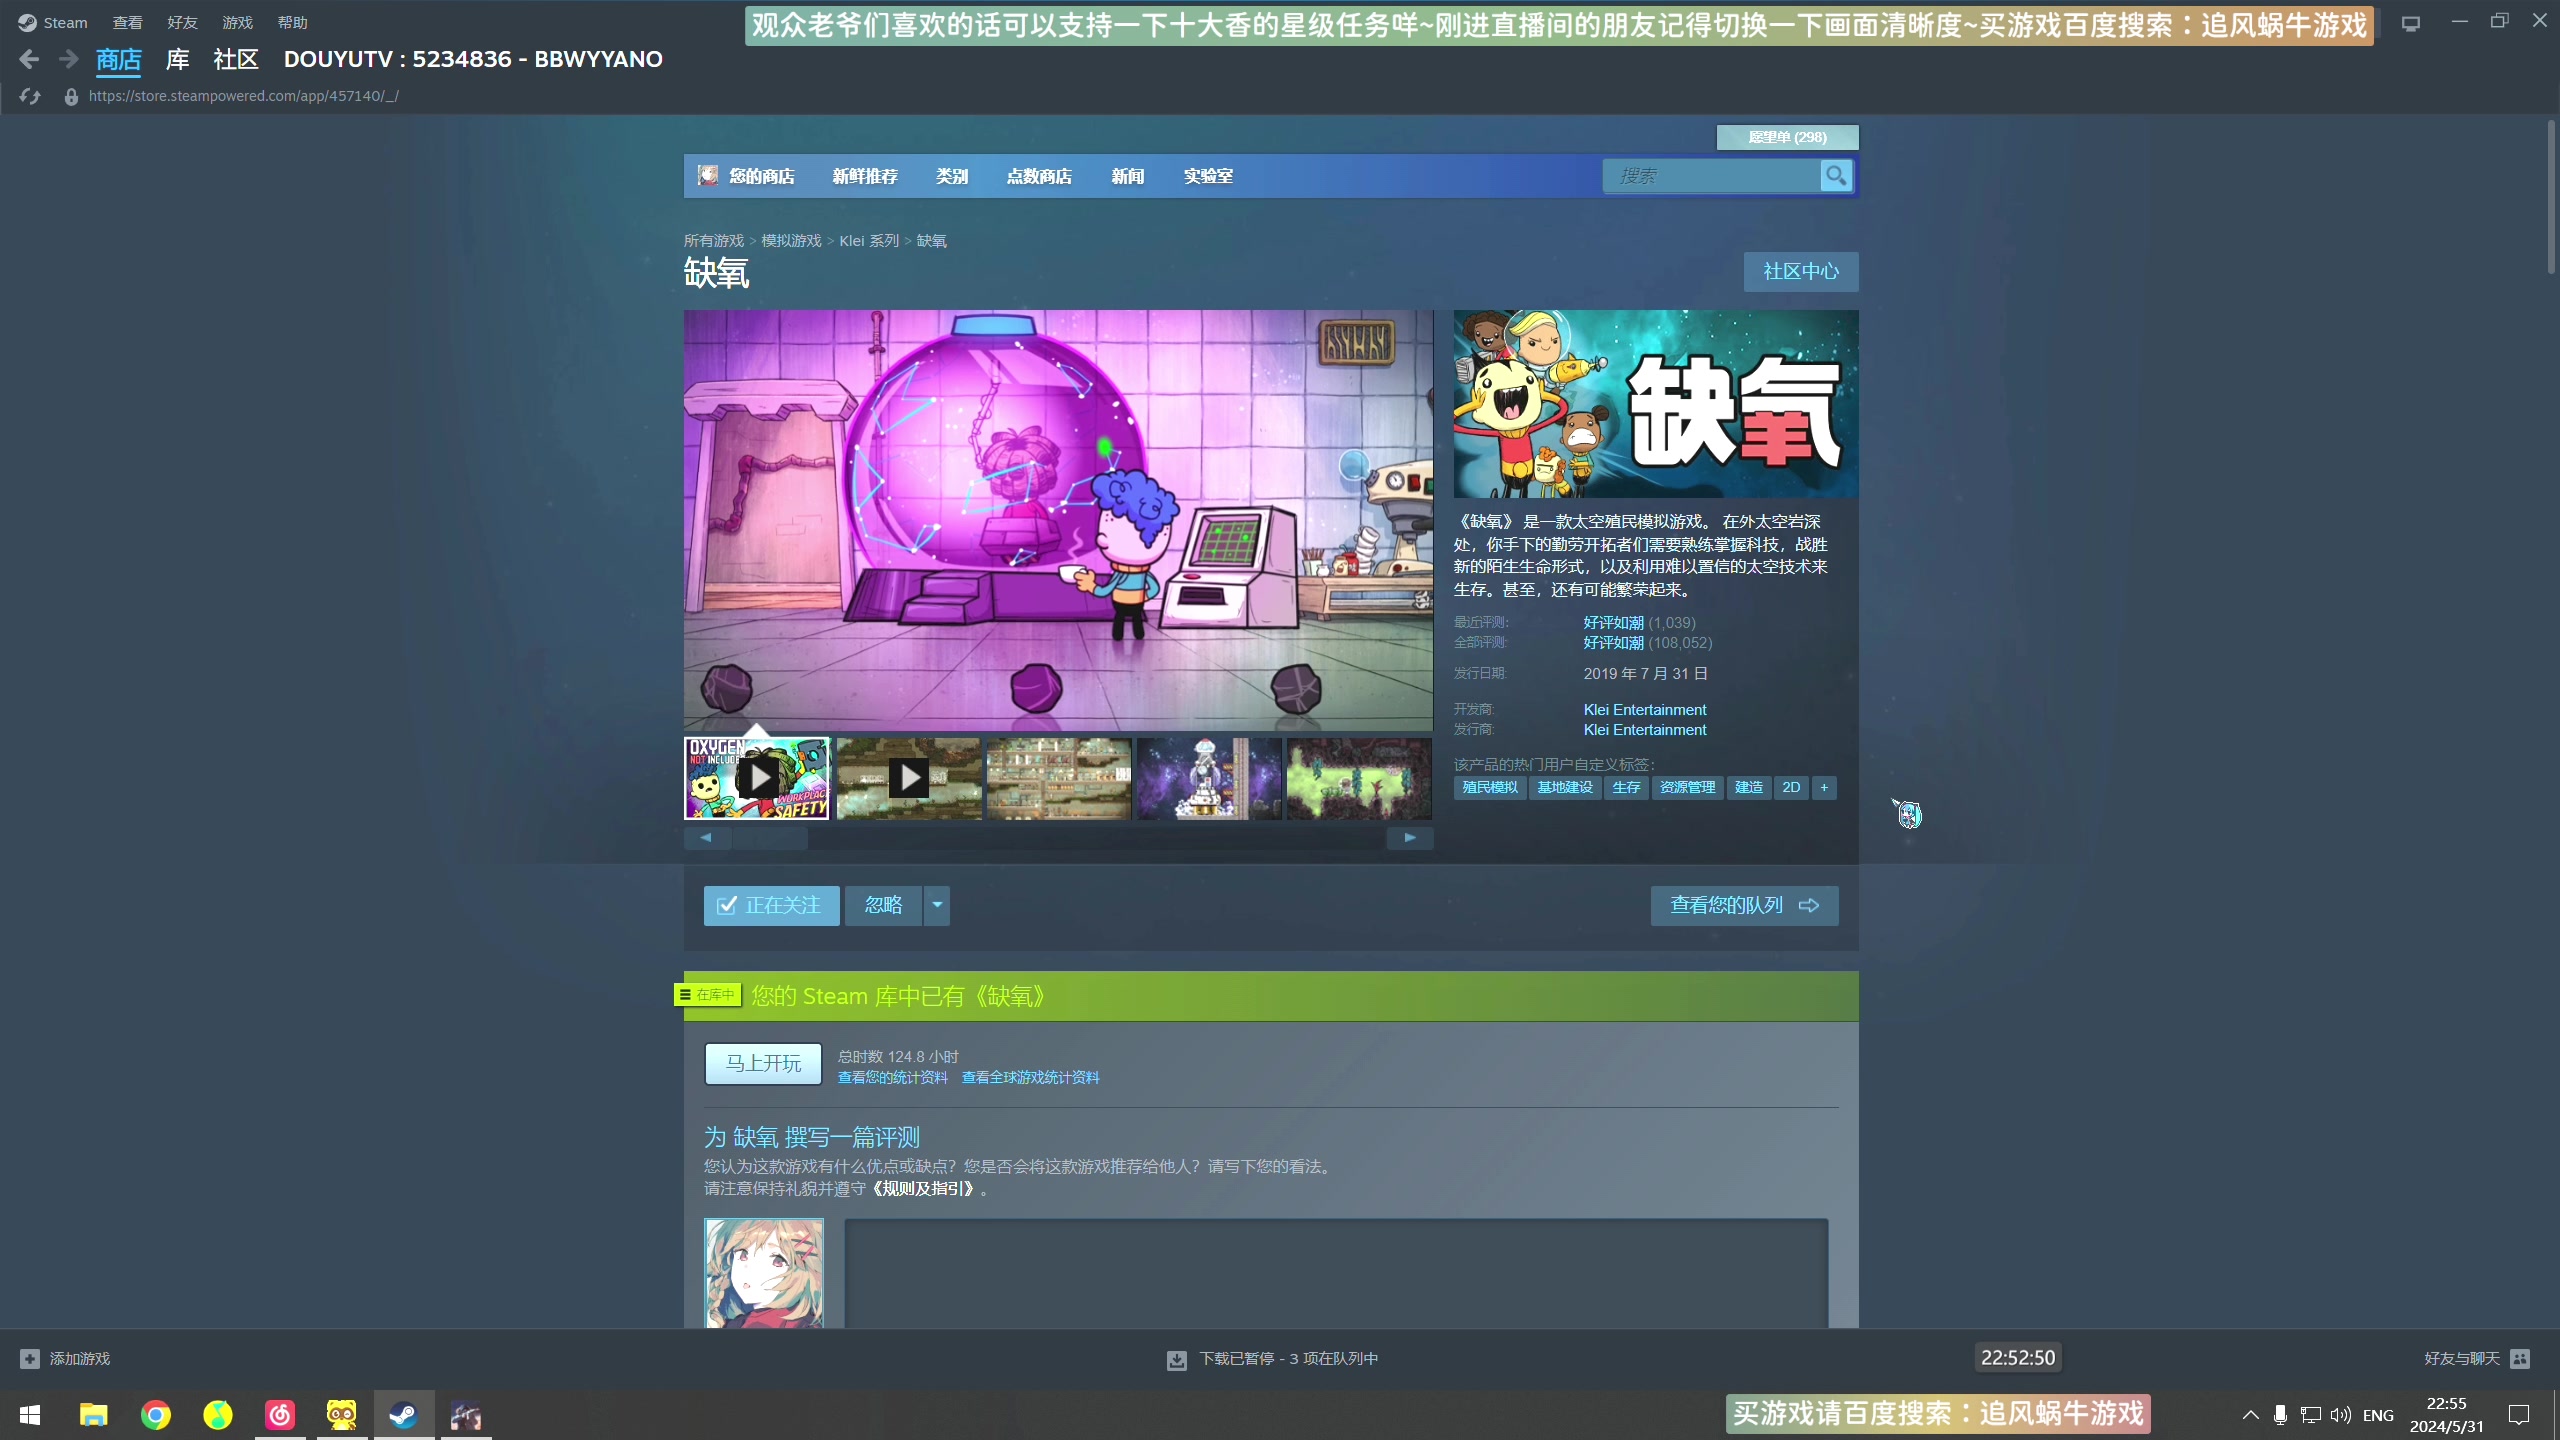The height and width of the screenshot is (1440, 2560).
Task: Go back with the back arrow
Action: (x=29, y=60)
